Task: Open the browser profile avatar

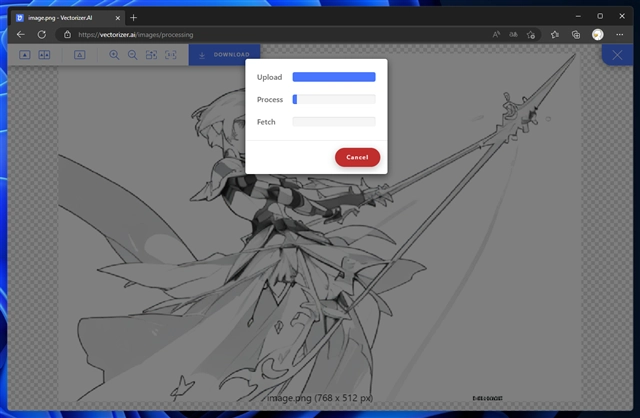Action: click(597, 34)
